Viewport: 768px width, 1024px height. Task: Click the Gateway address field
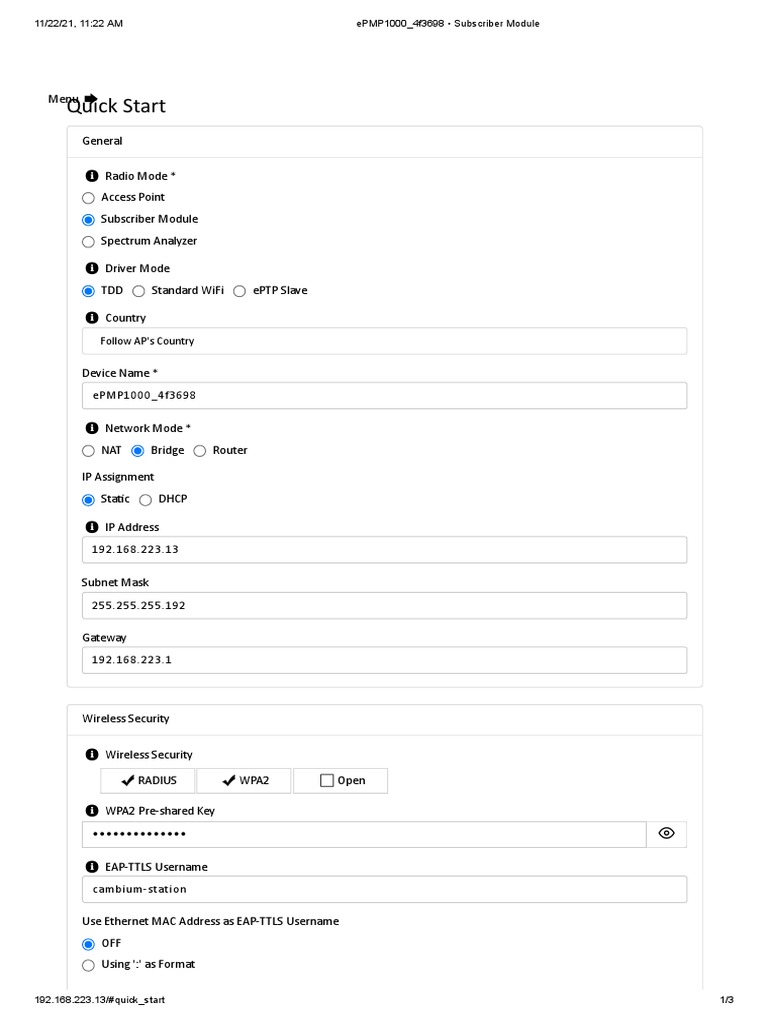tap(384, 660)
